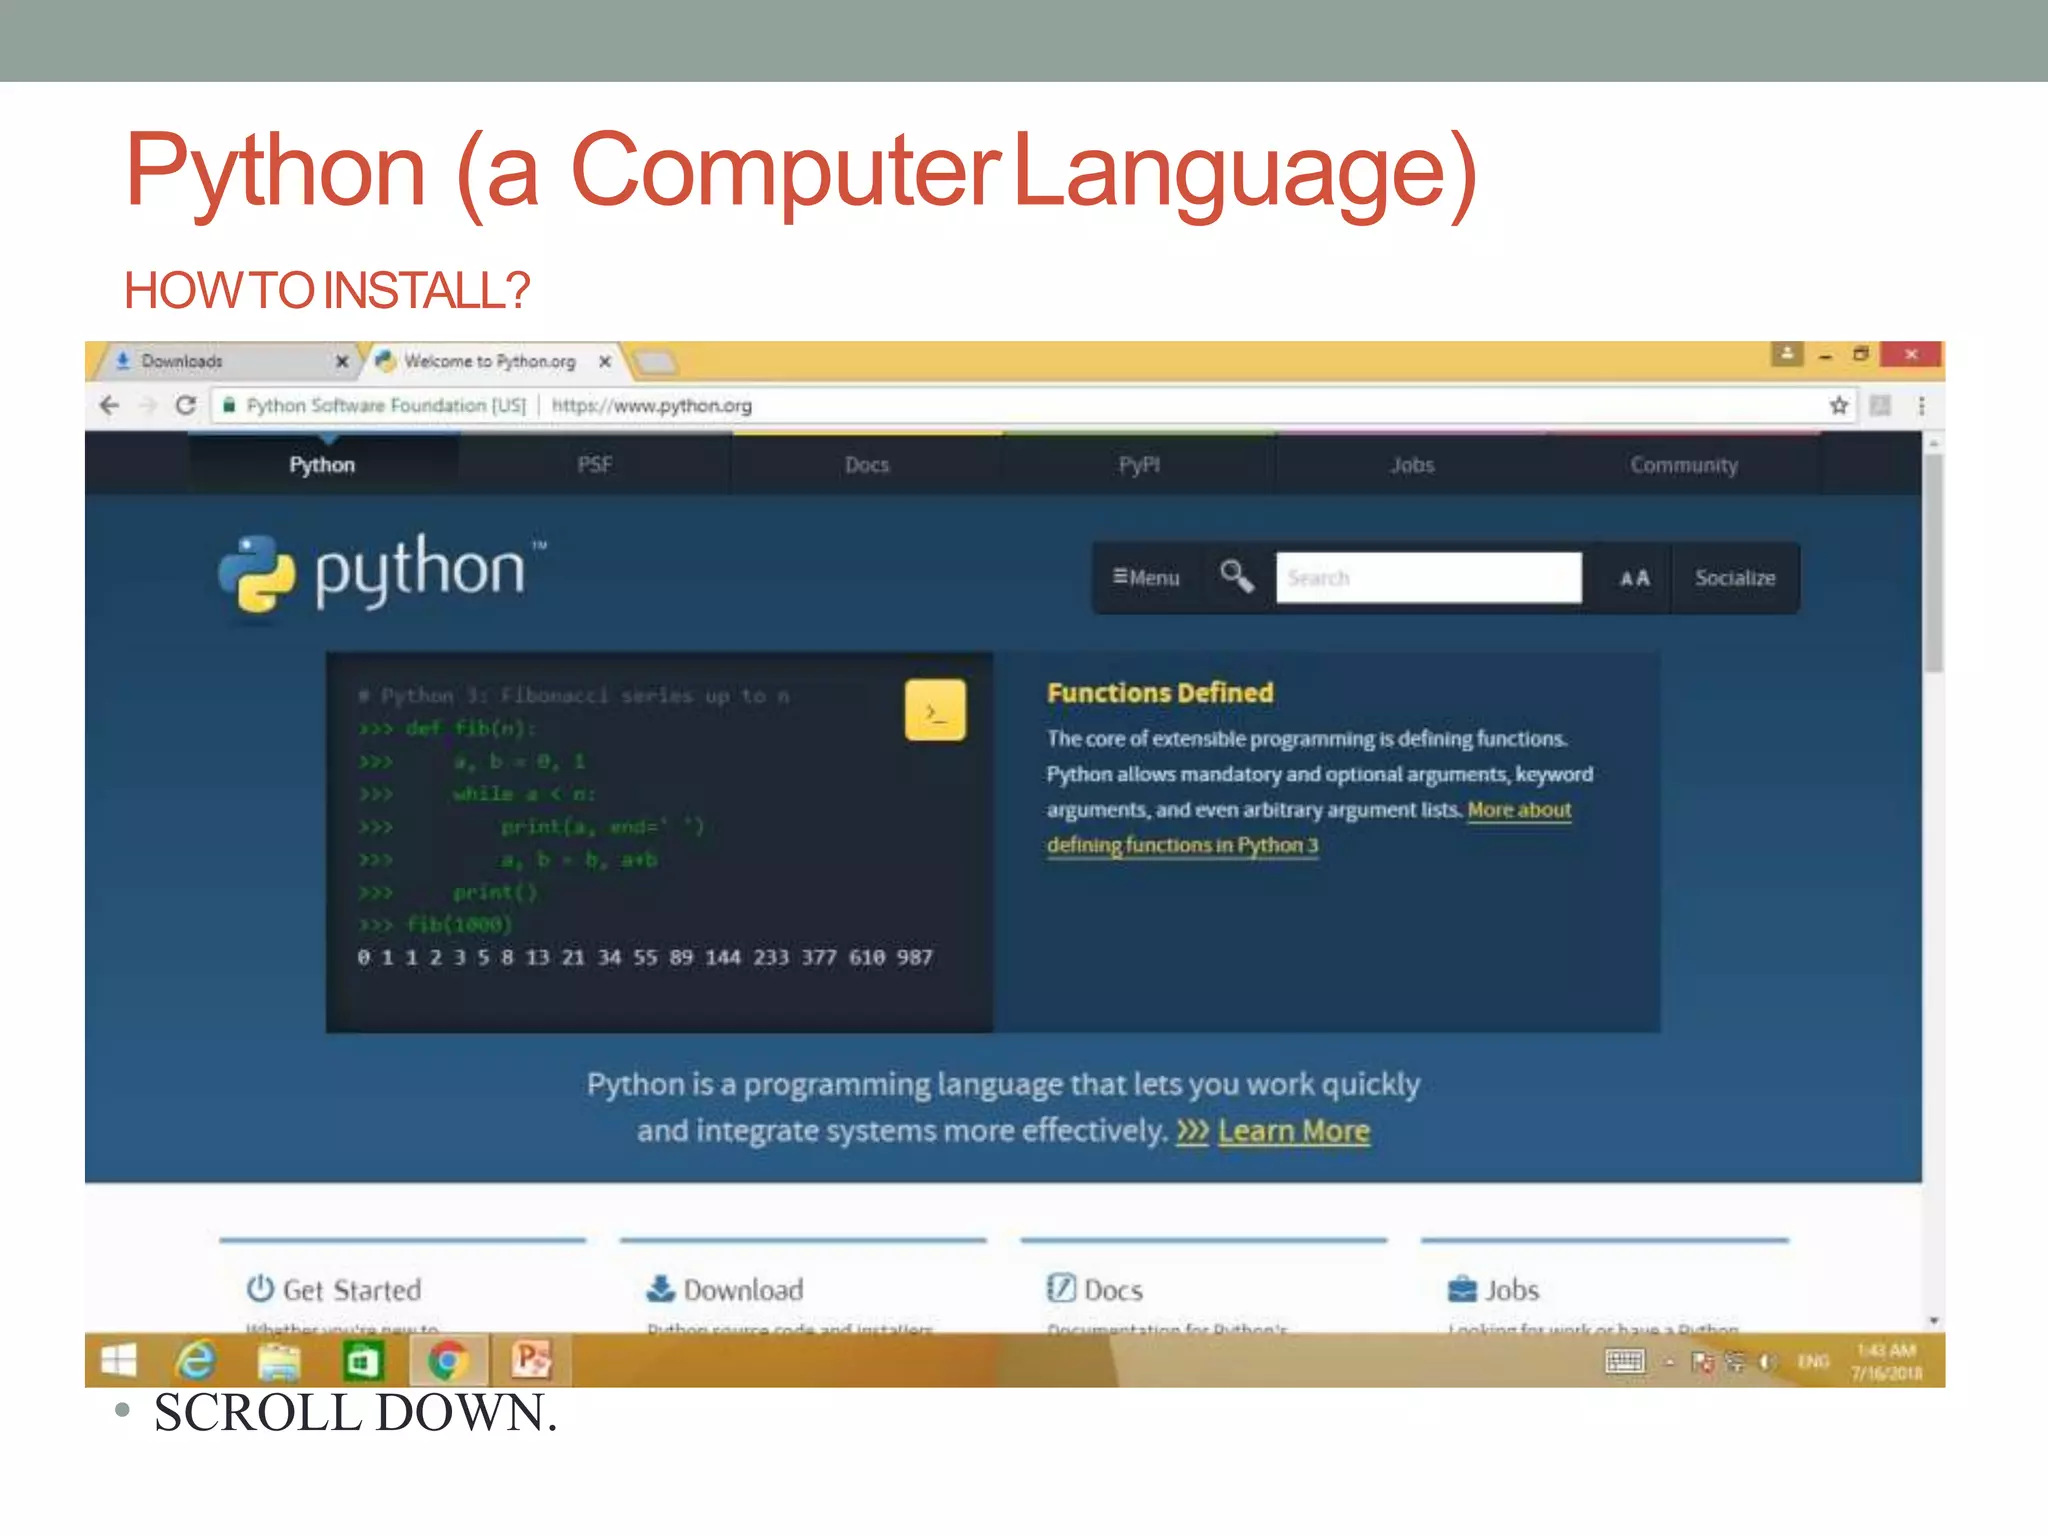Click the Chrome user profile icon
Image resolution: width=2048 pixels, height=1536 pixels.
(1787, 354)
